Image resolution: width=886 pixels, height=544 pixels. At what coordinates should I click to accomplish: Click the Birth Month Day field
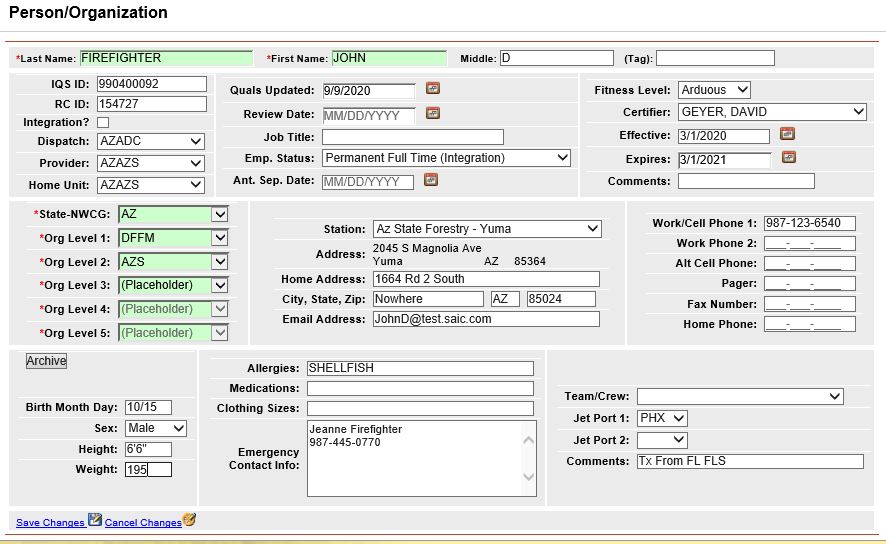tap(149, 407)
